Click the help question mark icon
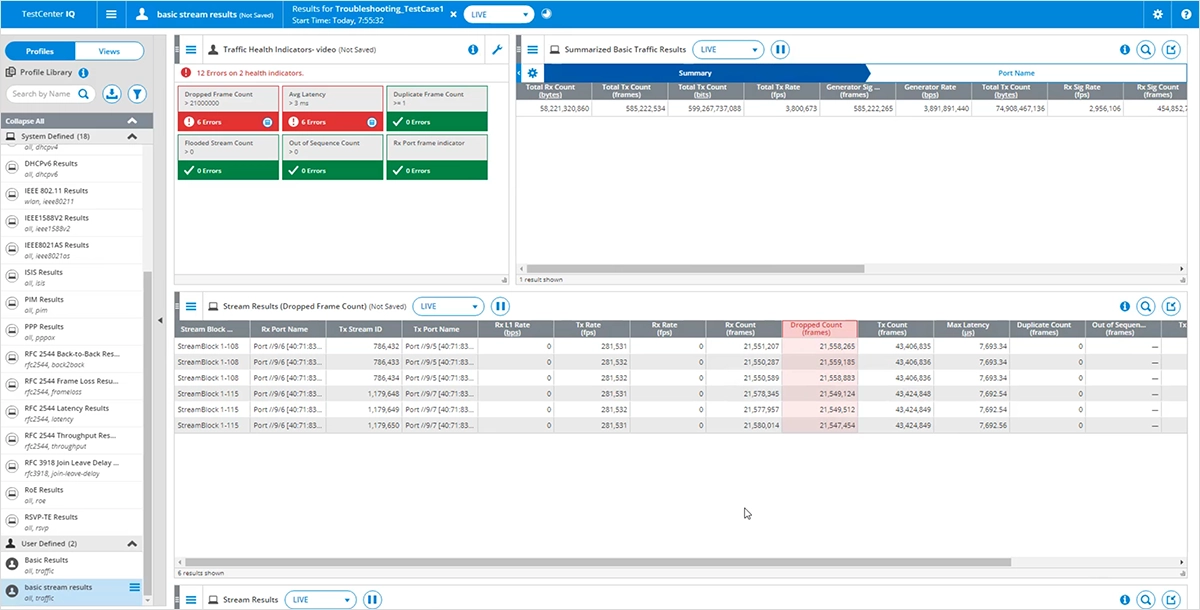 click(x=1184, y=15)
